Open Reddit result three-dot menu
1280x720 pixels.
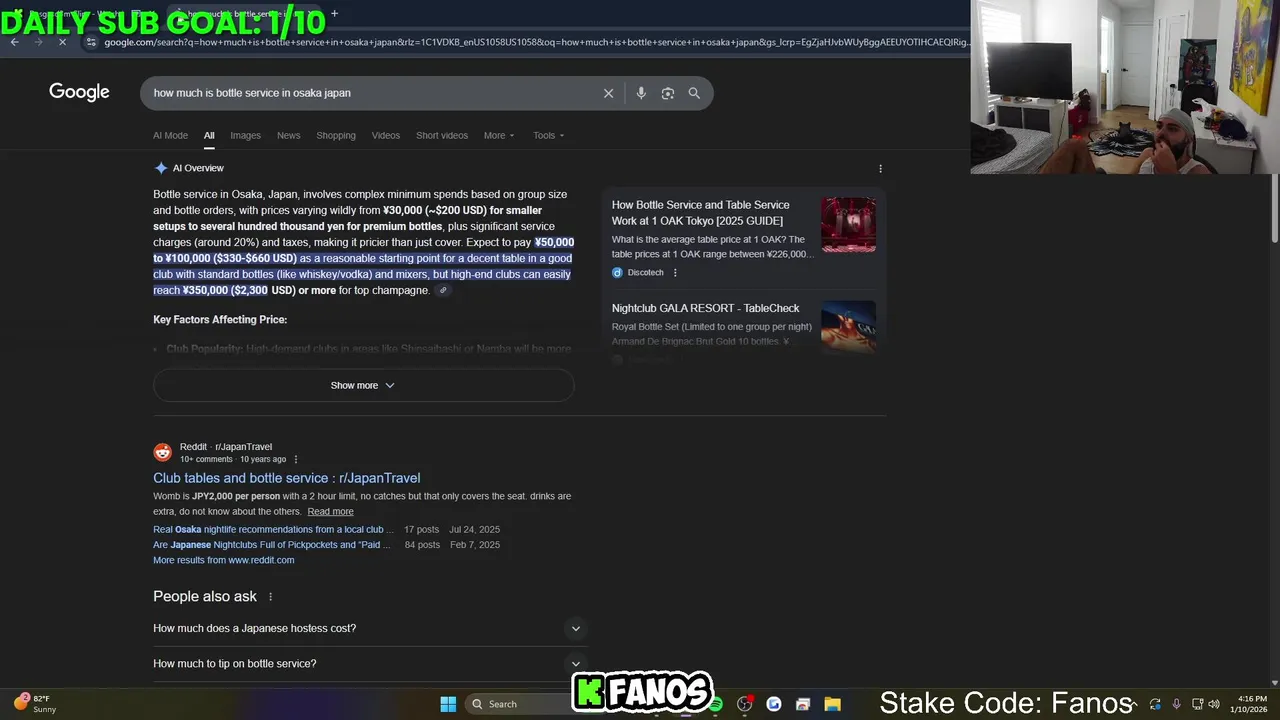pos(295,460)
